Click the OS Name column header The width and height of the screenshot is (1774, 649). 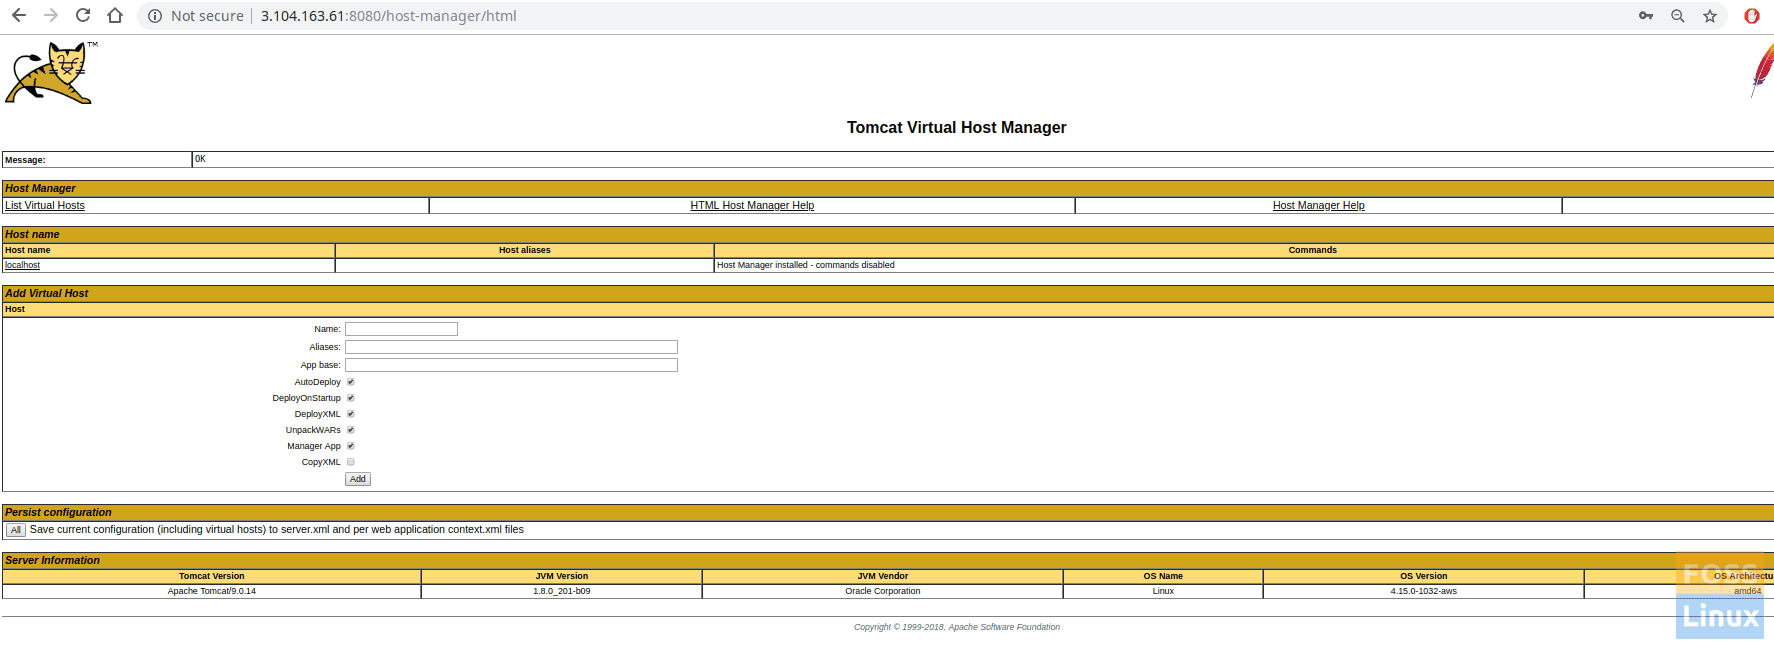click(1163, 576)
